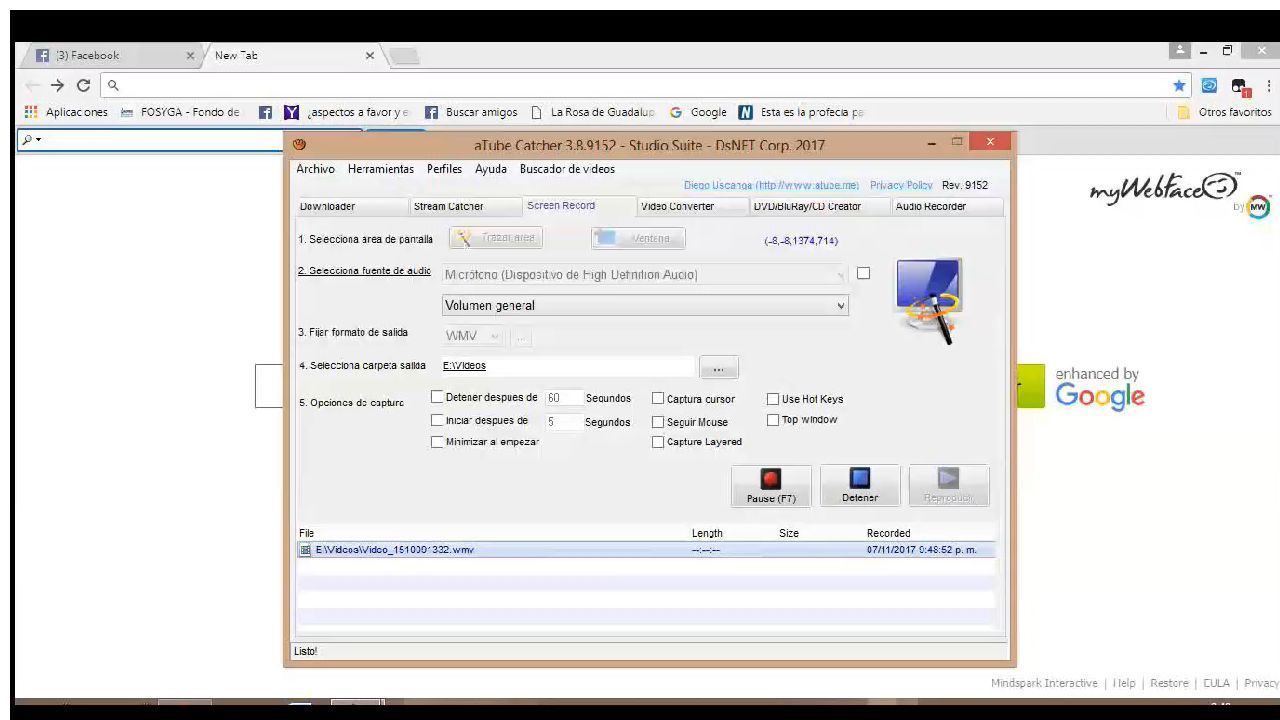Click the File column header

click(306, 533)
